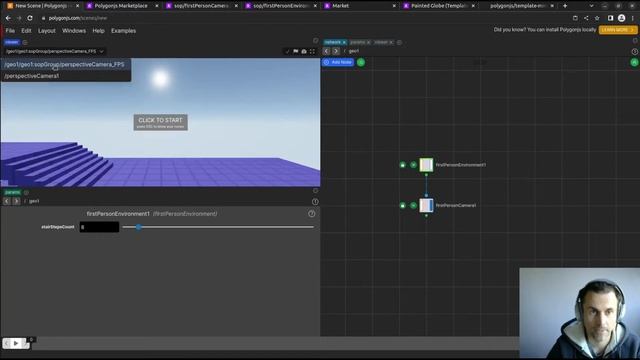
Task: Switch to the params tab in right panel
Action: pos(357,42)
